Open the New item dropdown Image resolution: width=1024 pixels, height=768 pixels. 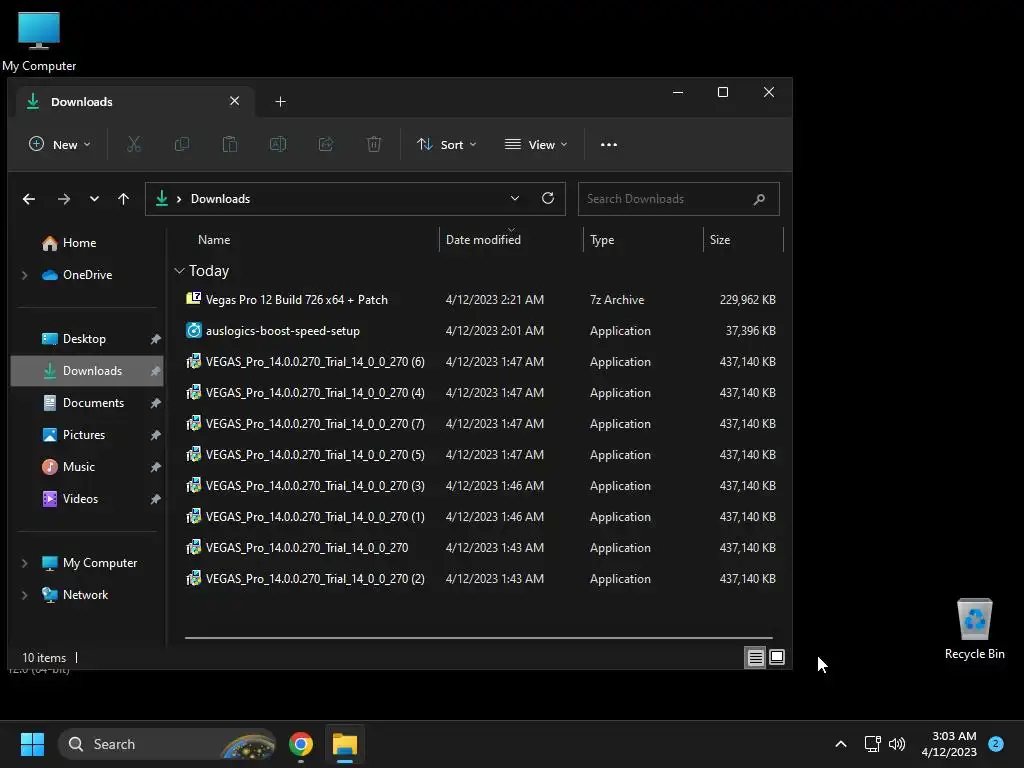(x=59, y=144)
